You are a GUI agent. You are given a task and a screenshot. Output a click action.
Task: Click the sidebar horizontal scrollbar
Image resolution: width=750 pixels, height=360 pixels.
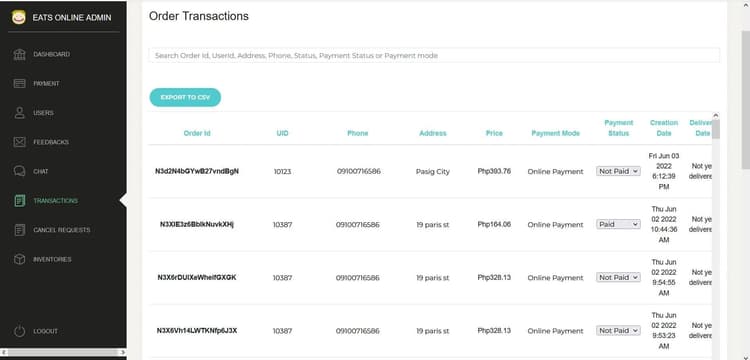63,352
